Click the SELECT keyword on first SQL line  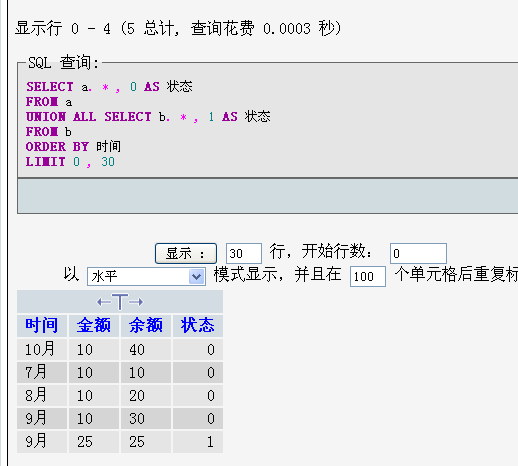tap(50, 87)
